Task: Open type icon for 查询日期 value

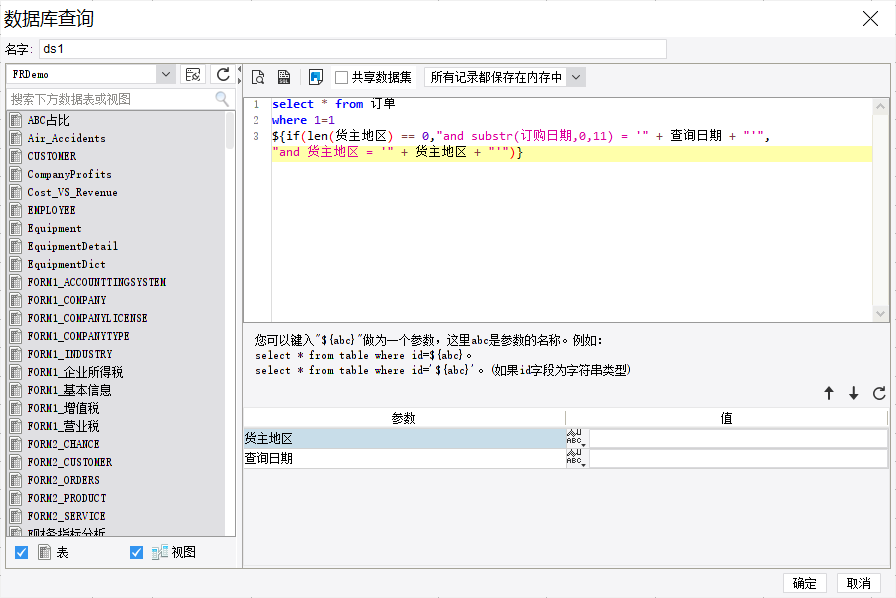Action: coord(576,458)
